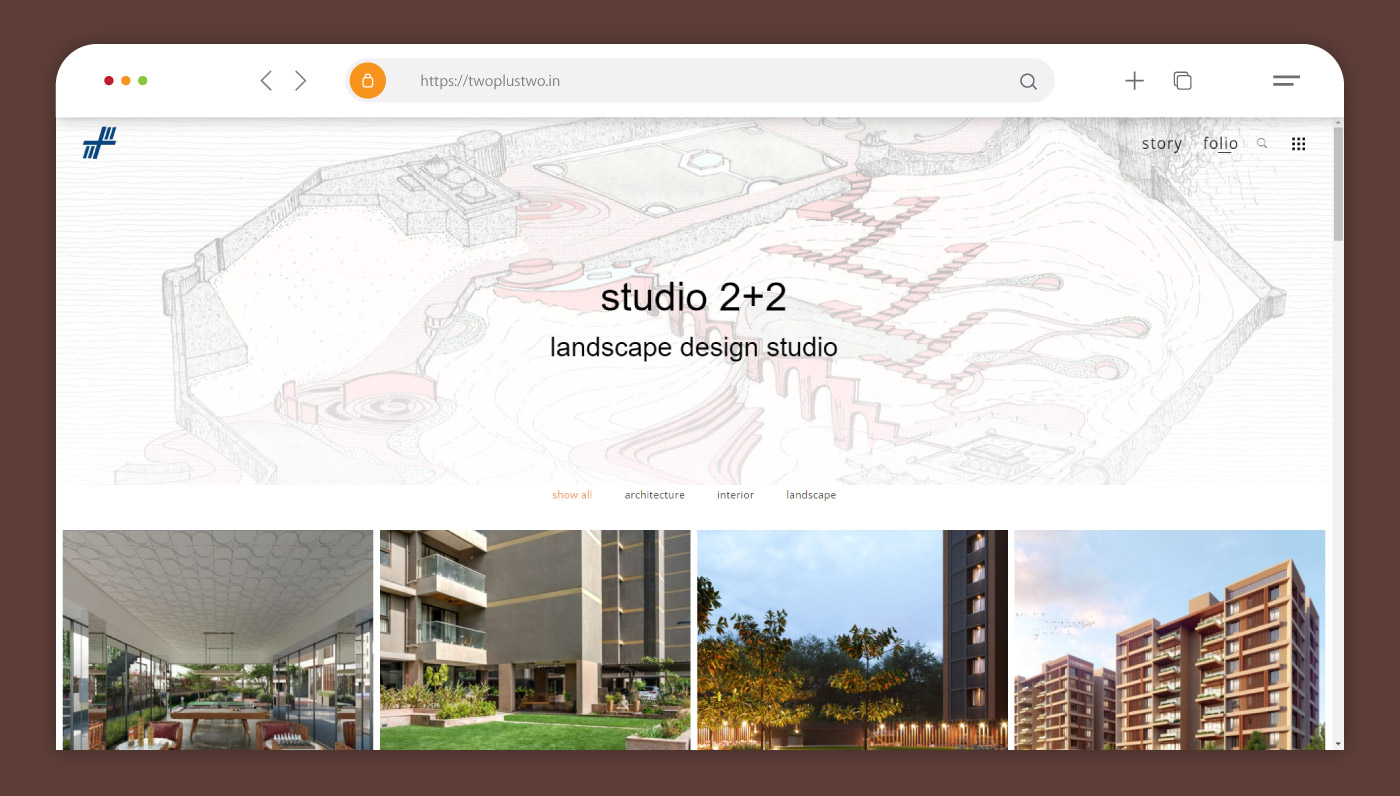1400x796 pixels.
Task: Open the browser hamburger menu
Action: (x=1286, y=81)
